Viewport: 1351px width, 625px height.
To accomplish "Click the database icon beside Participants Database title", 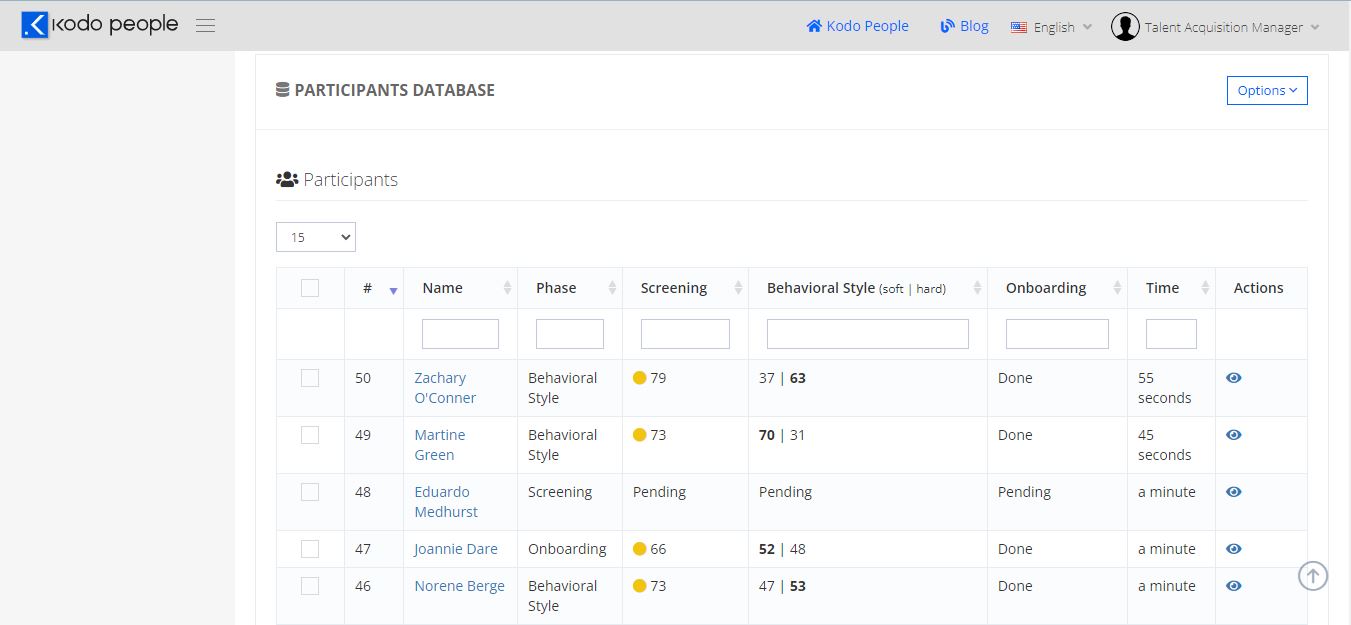I will pos(281,89).
